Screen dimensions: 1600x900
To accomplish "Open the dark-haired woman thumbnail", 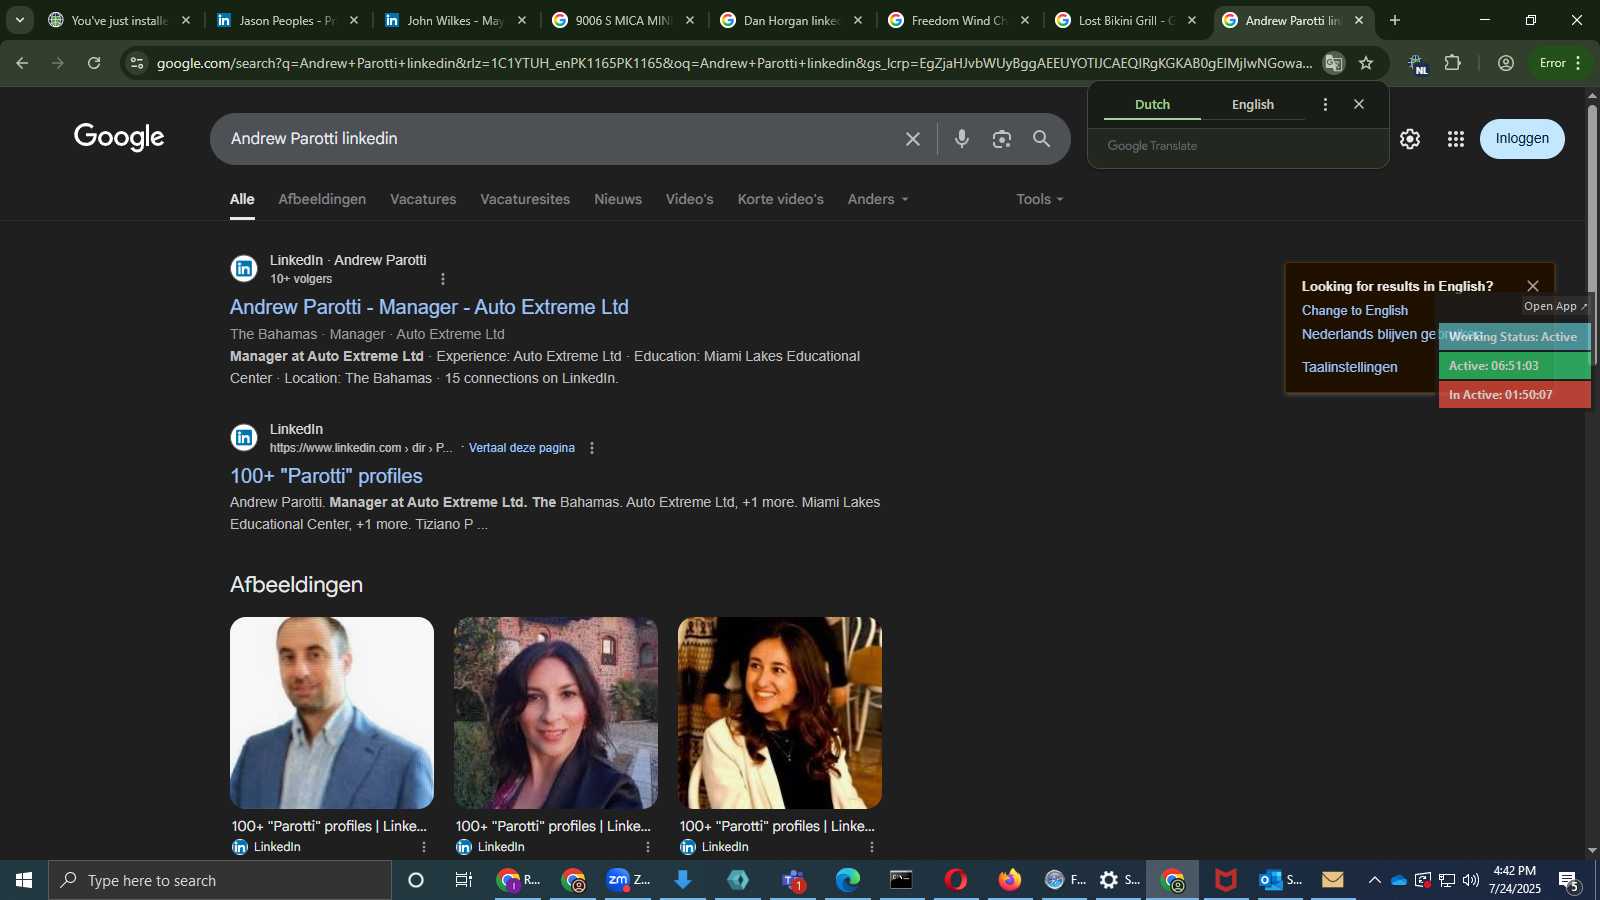I will (x=556, y=713).
